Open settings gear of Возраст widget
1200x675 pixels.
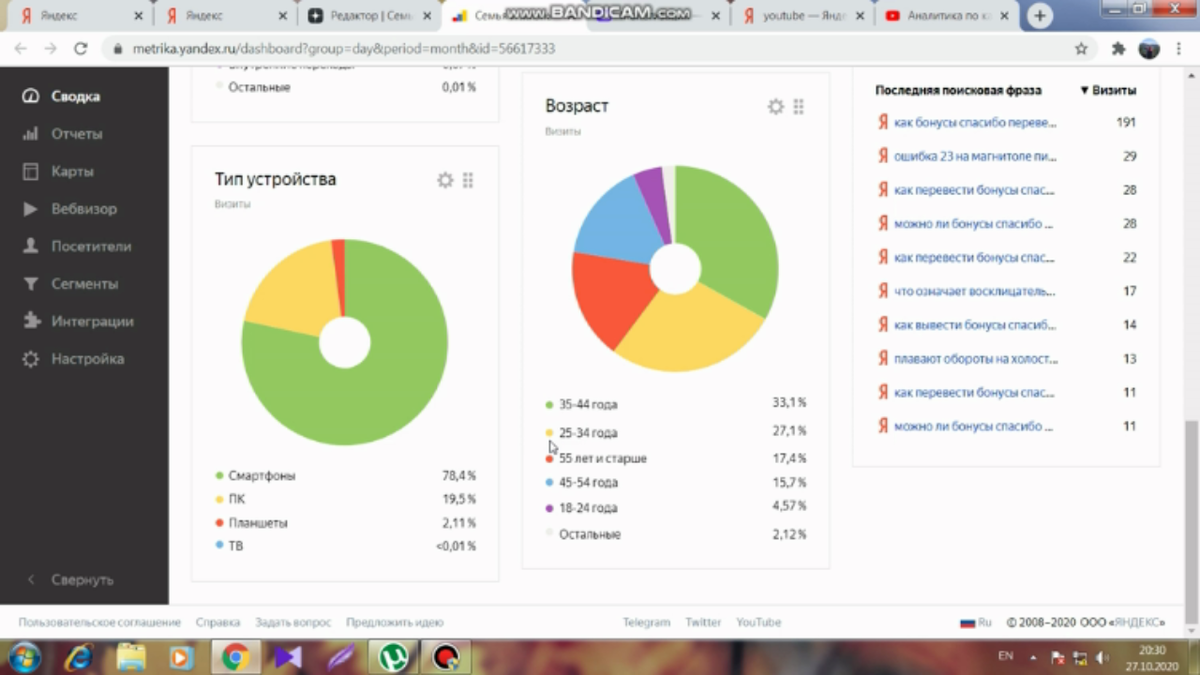(776, 106)
